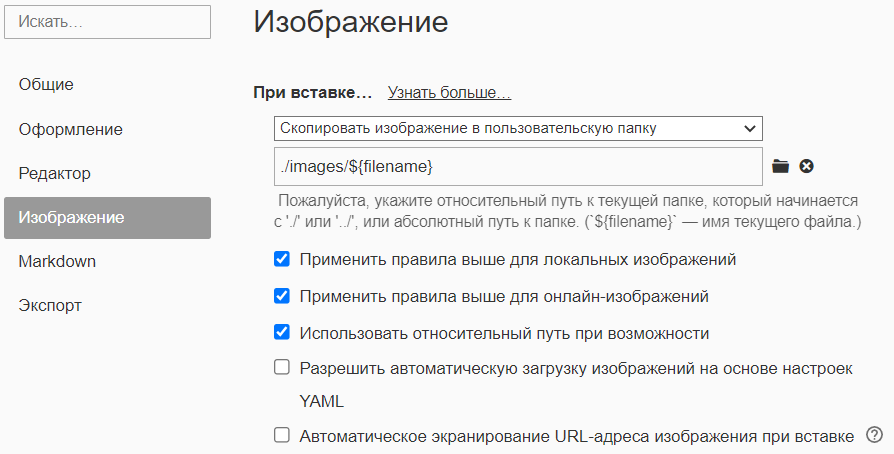Open folder browser next to image path

coord(781,166)
